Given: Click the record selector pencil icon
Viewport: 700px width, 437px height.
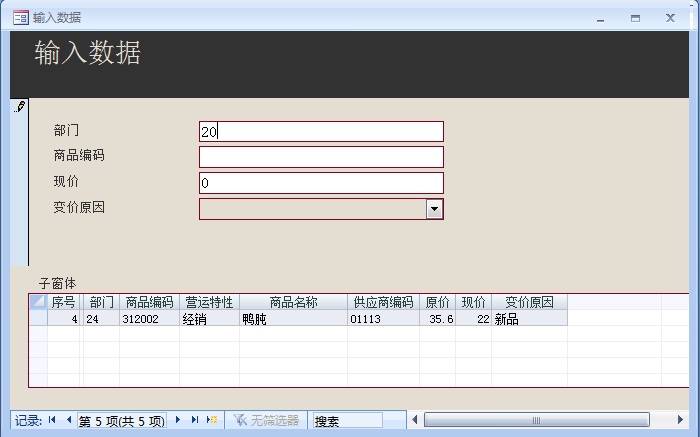Looking at the screenshot, I should (x=20, y=107).
